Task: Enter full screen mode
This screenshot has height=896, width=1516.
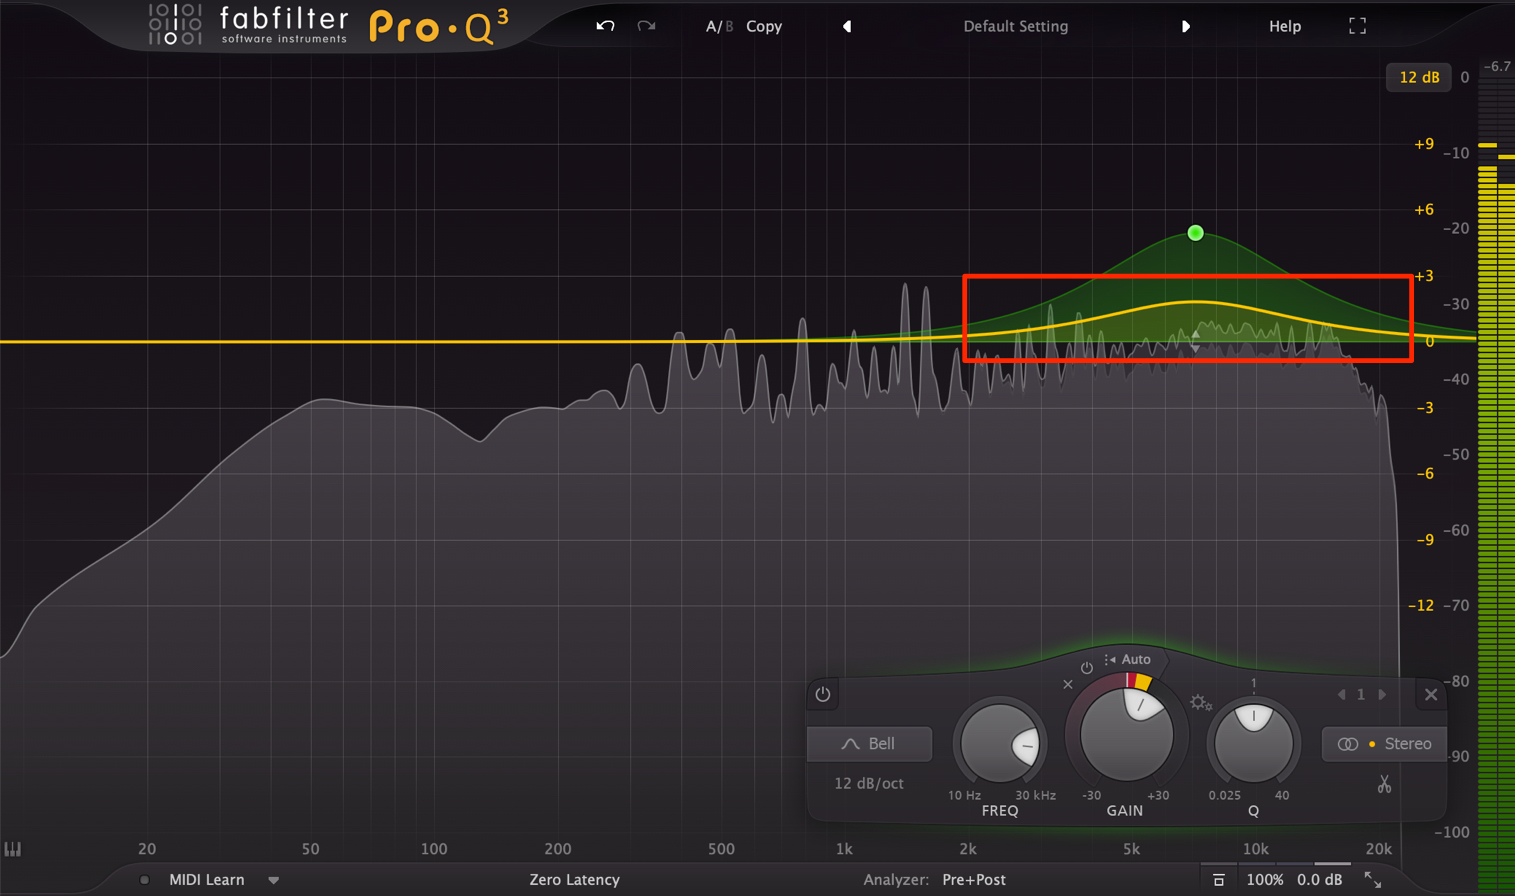Action: tap(1357, 27)
